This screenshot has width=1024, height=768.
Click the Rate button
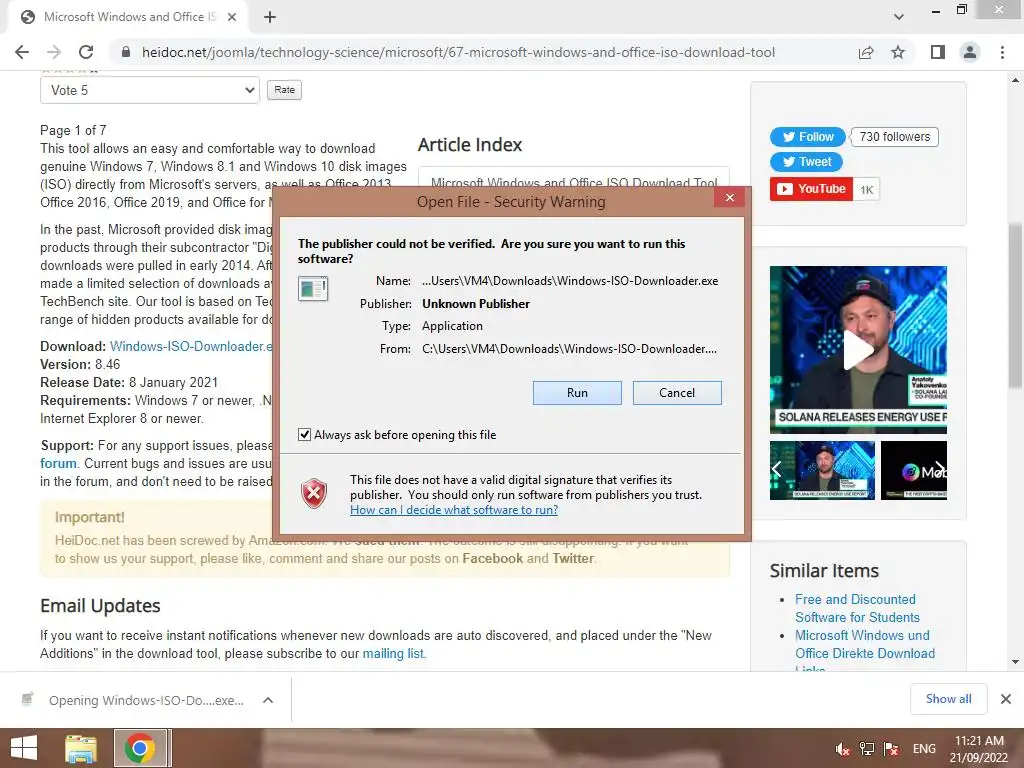[x=284, y=90]
